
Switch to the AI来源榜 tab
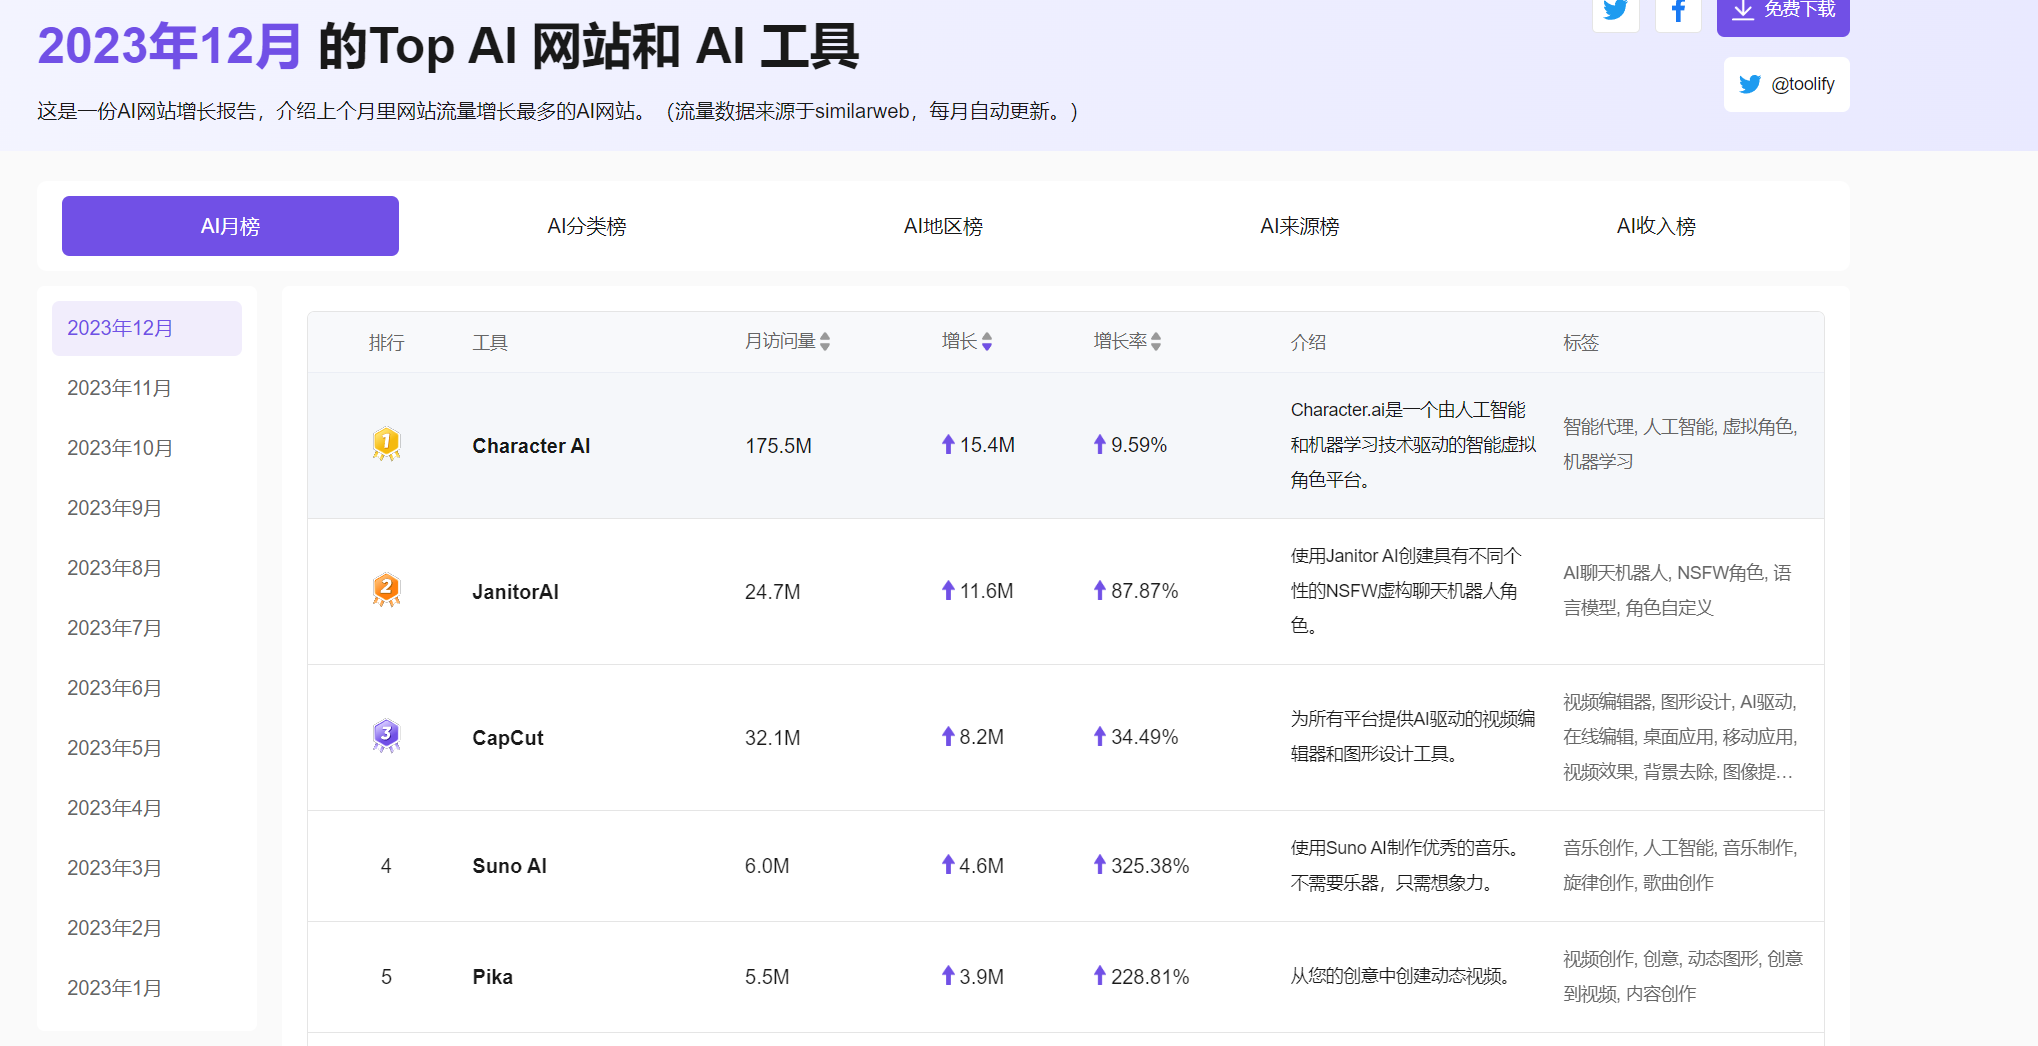pyautogui.click(x=1300, y=226)
